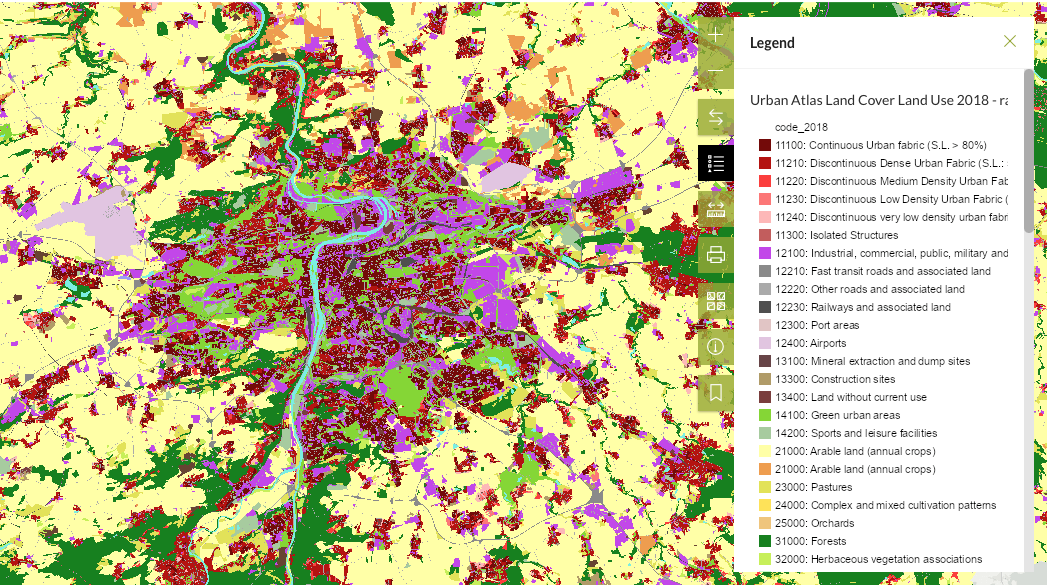Open the information panel
1047x585 pixels.
pos(715,346)
